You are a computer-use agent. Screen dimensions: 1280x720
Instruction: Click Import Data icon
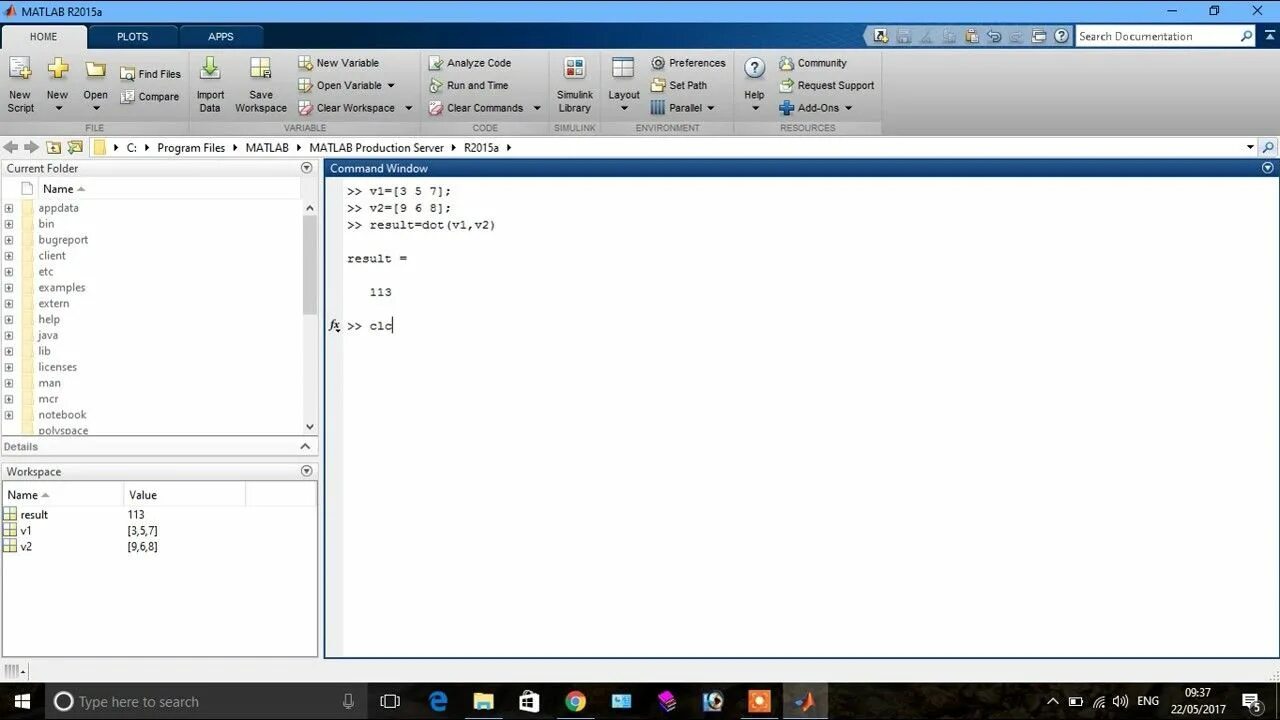coord(210,69)
